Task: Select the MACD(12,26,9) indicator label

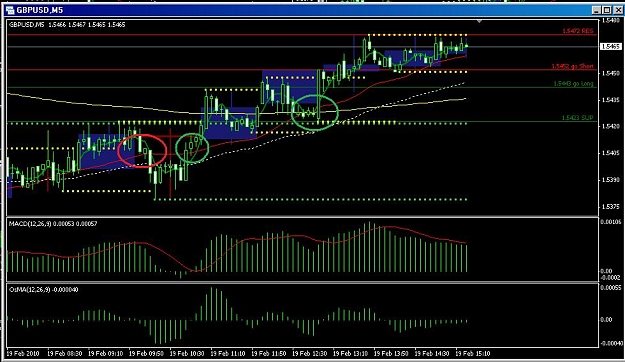Action: [53, 224]
